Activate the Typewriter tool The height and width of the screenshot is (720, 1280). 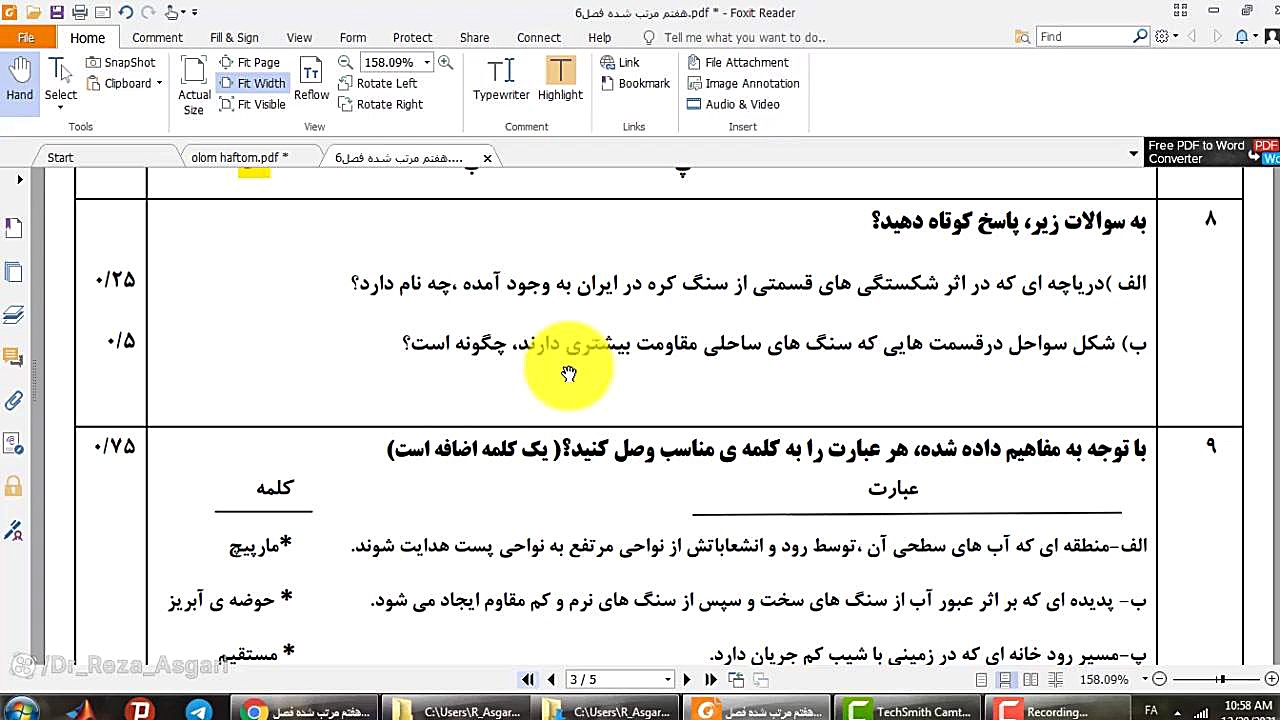(501, 79)
